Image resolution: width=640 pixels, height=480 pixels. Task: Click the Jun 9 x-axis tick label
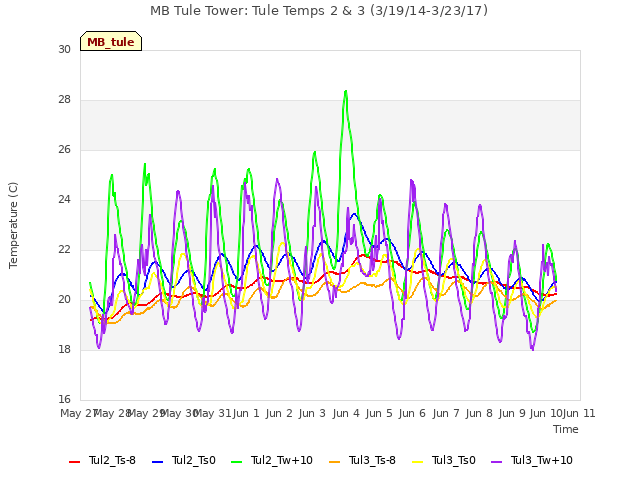512,413
